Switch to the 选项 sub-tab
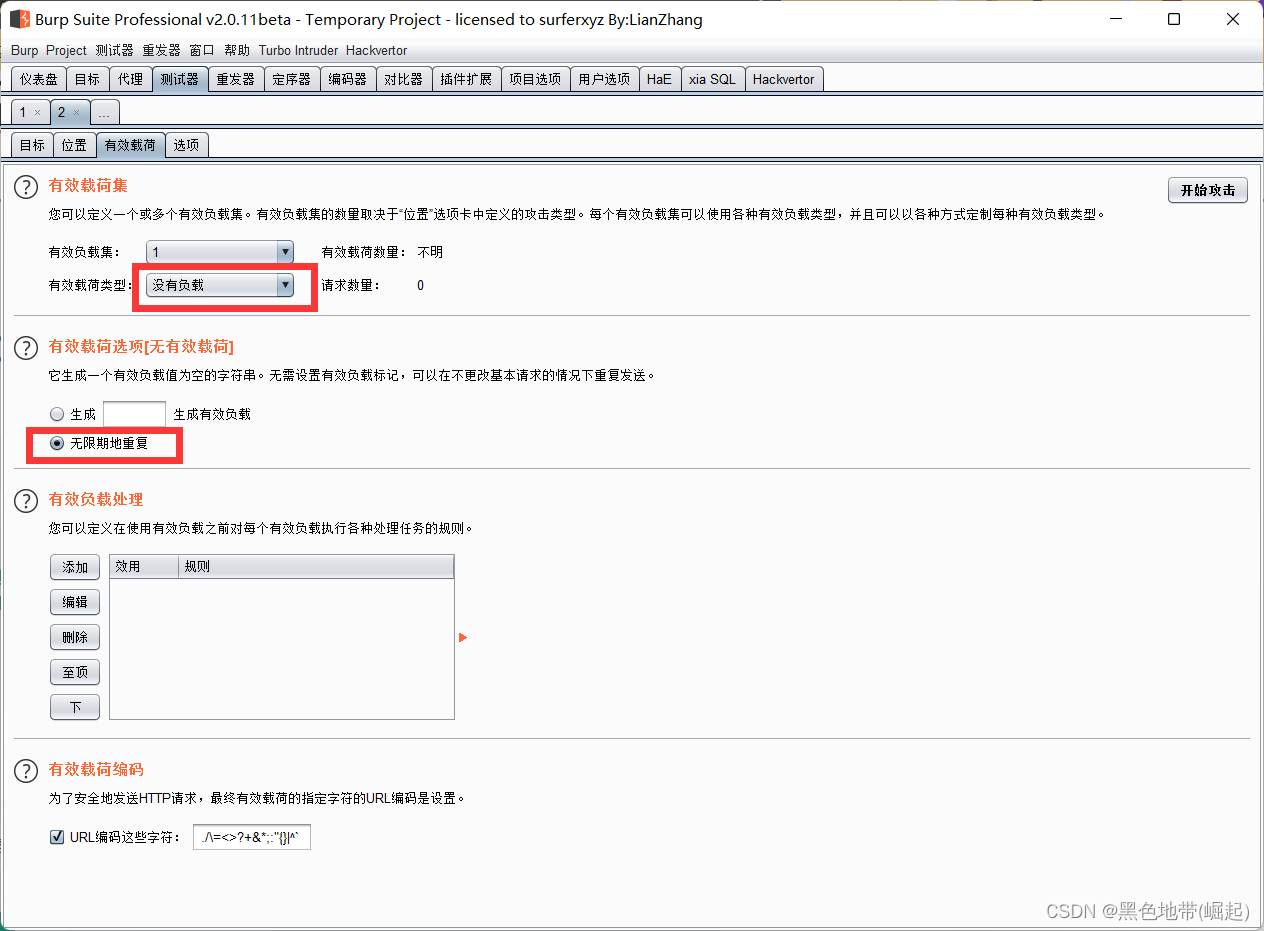 point(186,145)
